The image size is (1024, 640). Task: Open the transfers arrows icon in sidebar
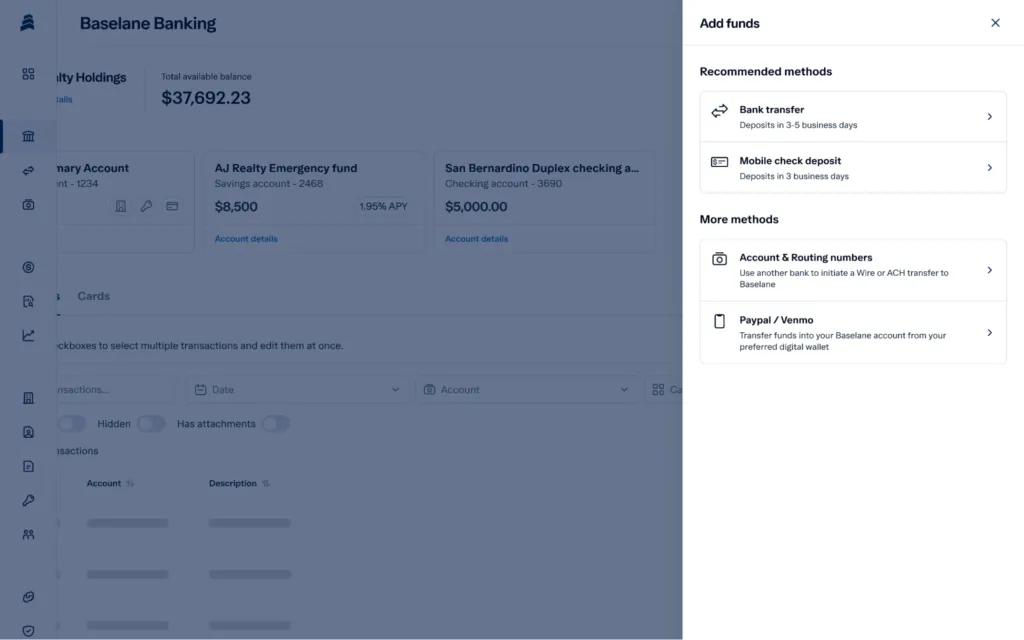coord(28,170)
